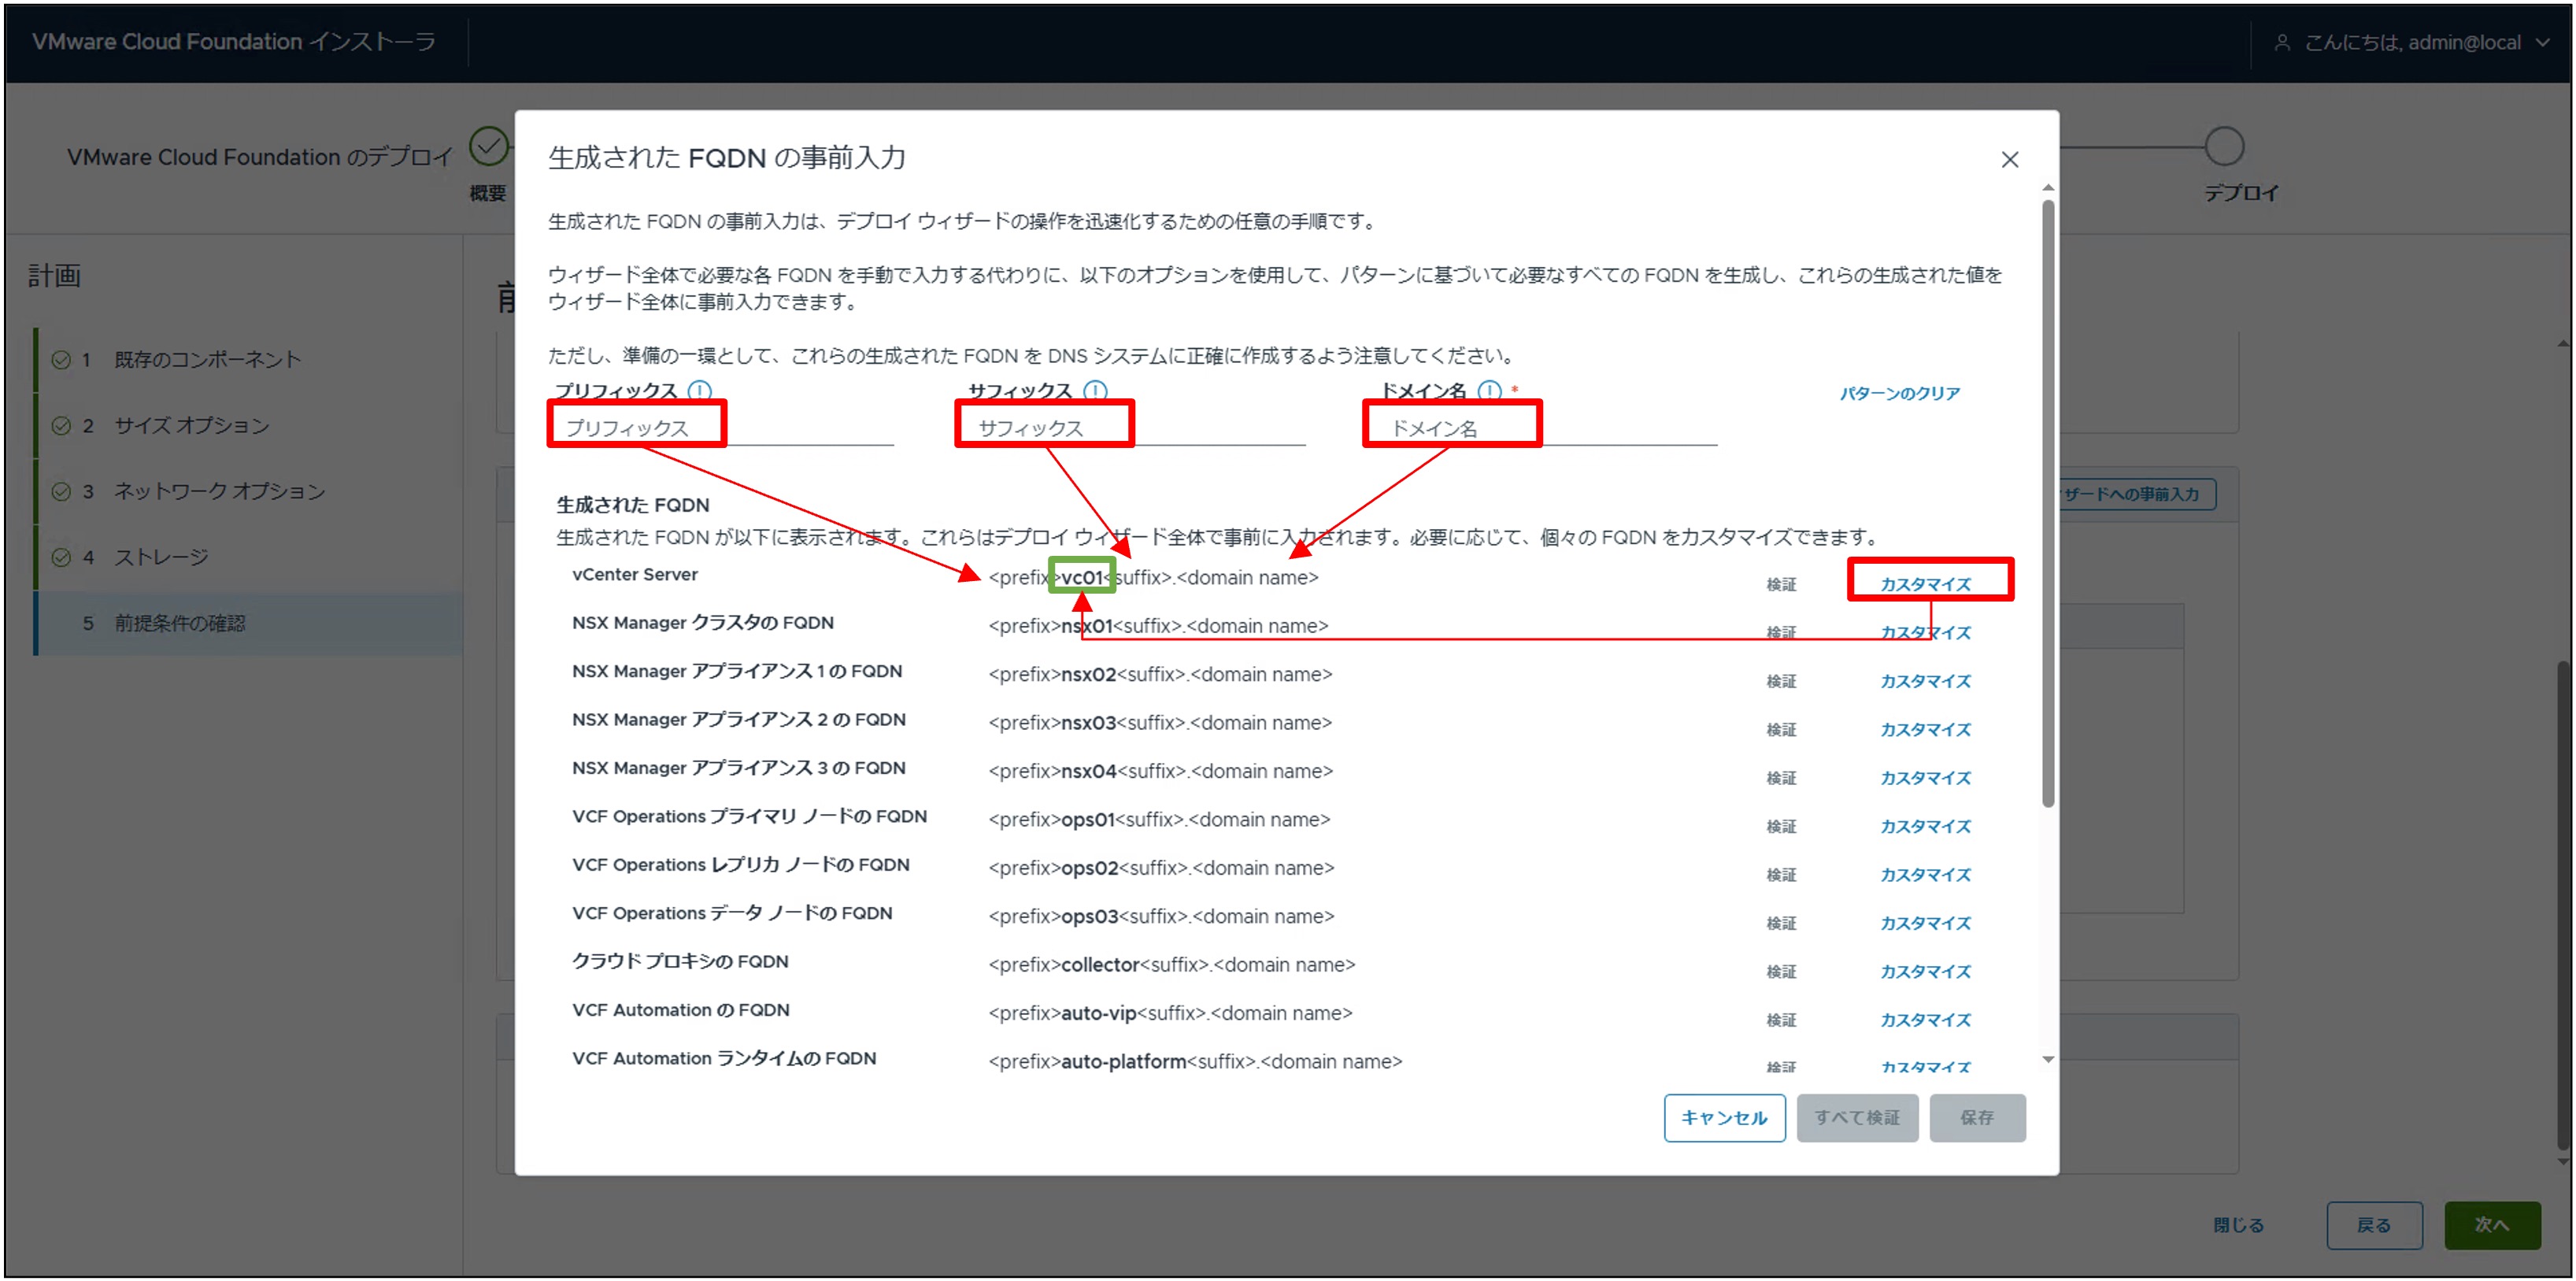The width and height of the screenshot is (2576, 1281).
Task: Click カスタマイズ for NSX Manager アプライアンス 2
Action: [1925, 729]
